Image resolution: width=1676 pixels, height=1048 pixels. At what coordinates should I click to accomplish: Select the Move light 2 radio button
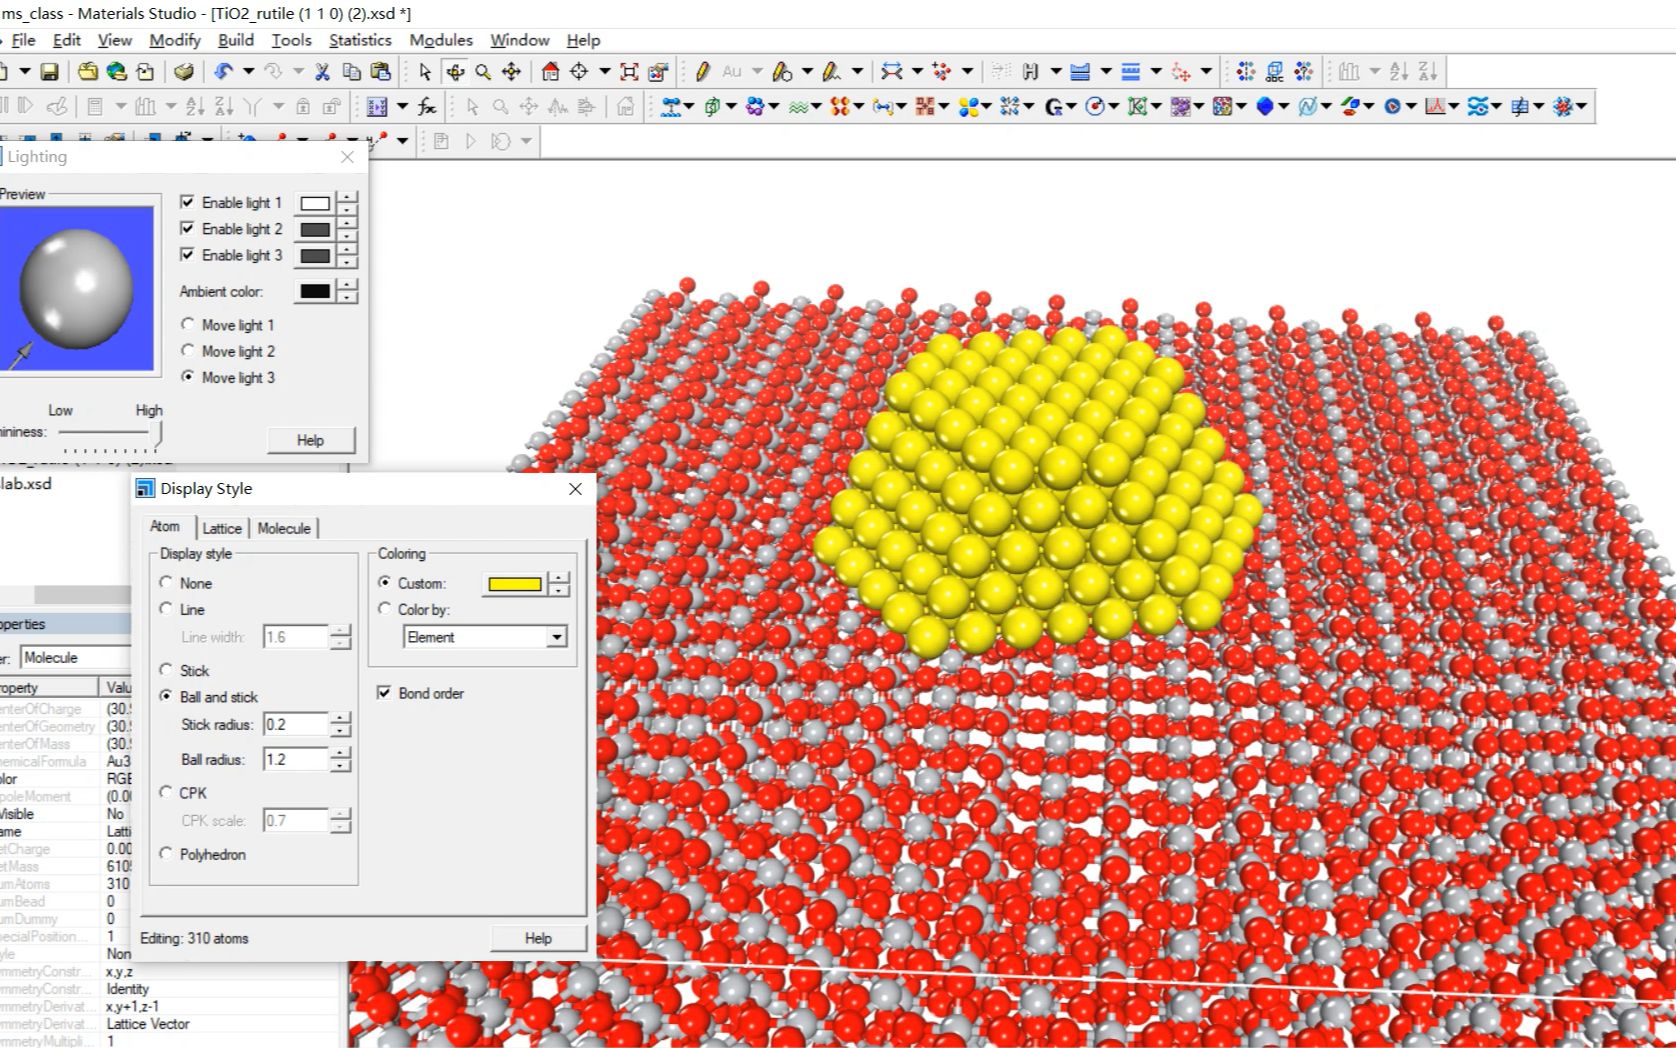pos(187,350)
